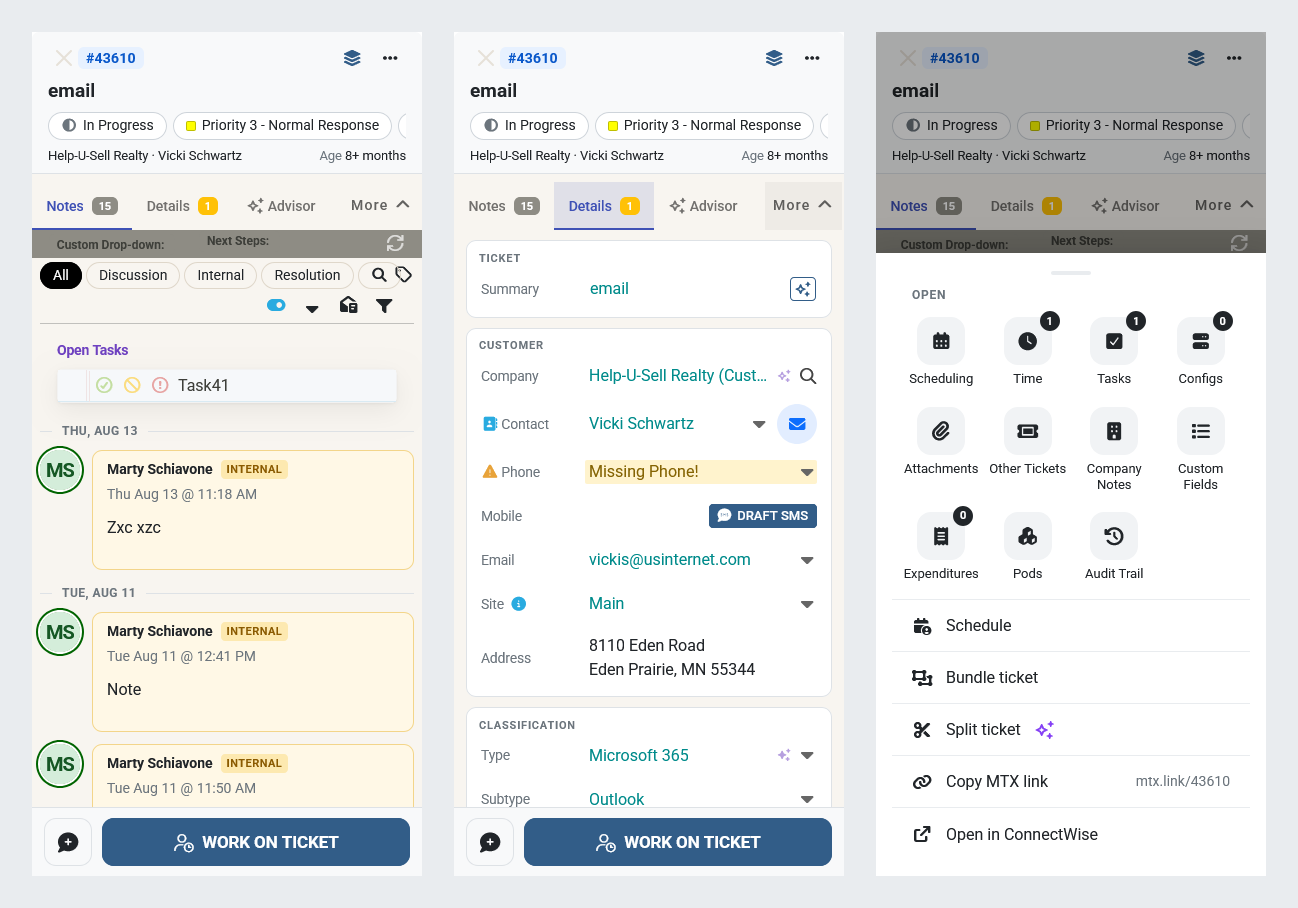Open the Time entries icon
Screen dimensions: 1298x908
point(1028,341)
